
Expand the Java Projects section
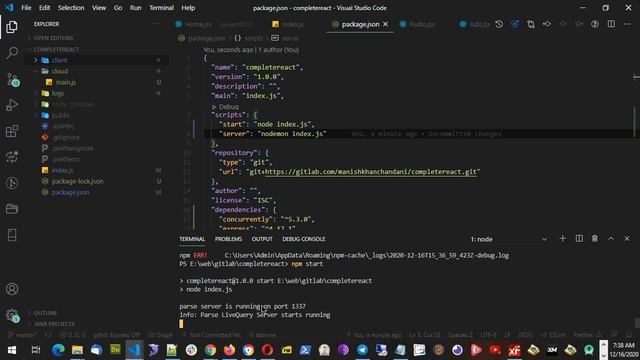point(54,324)
